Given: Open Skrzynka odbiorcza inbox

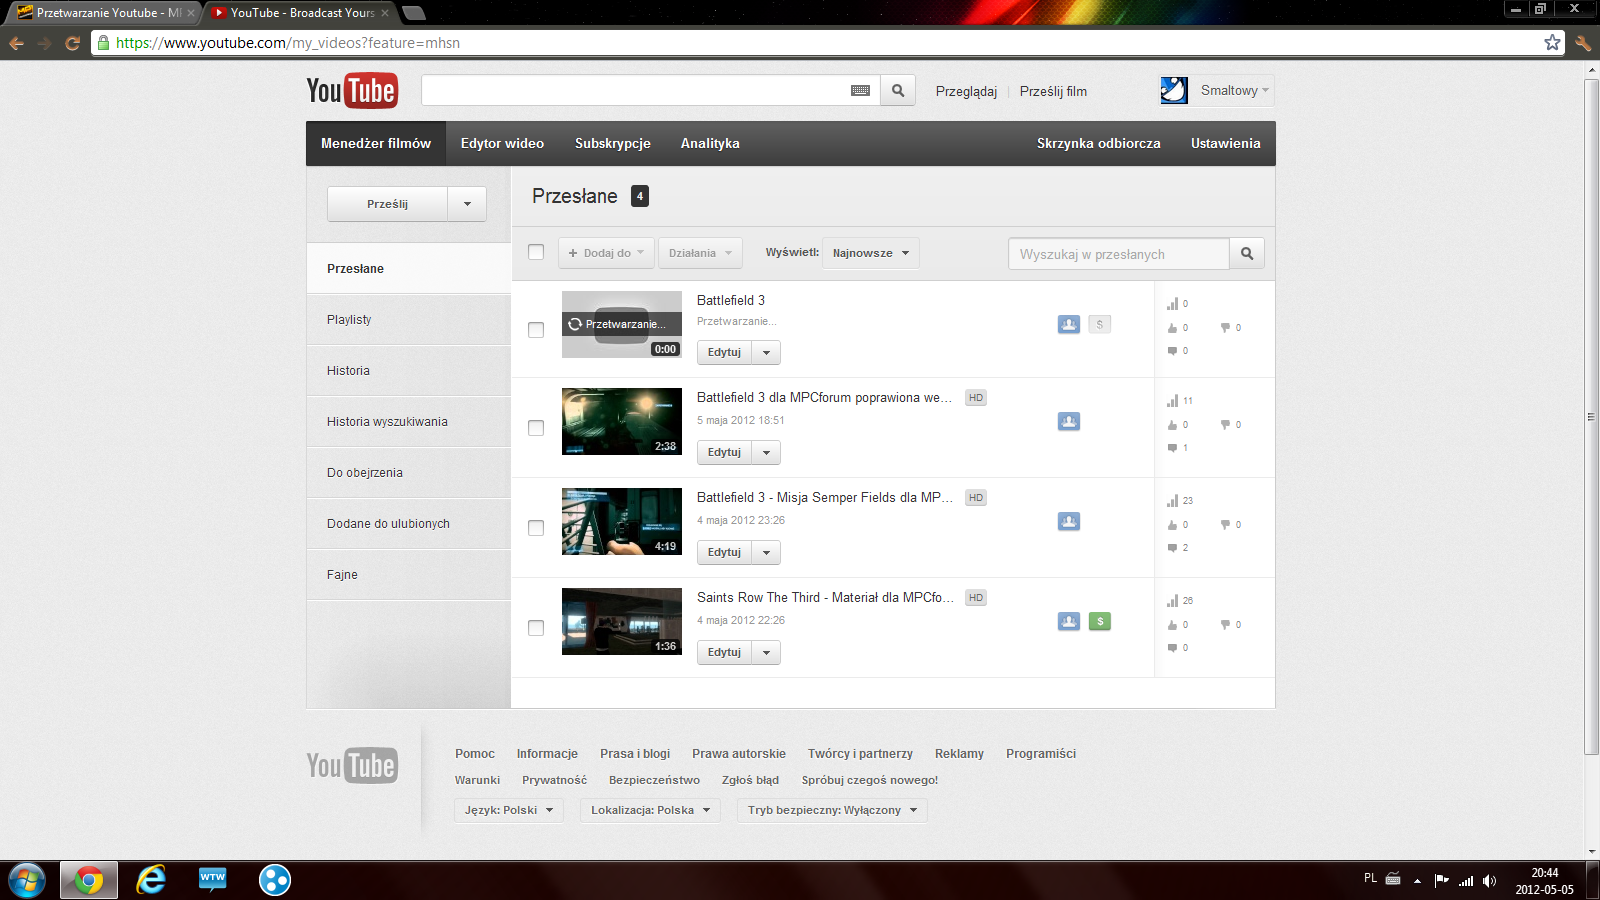Looking at the screenshot, I should tap(1099, 144).
